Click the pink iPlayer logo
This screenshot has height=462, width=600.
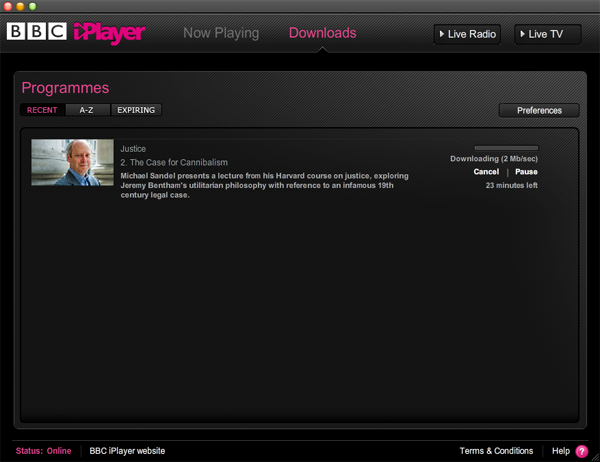(x=109, y=33)
